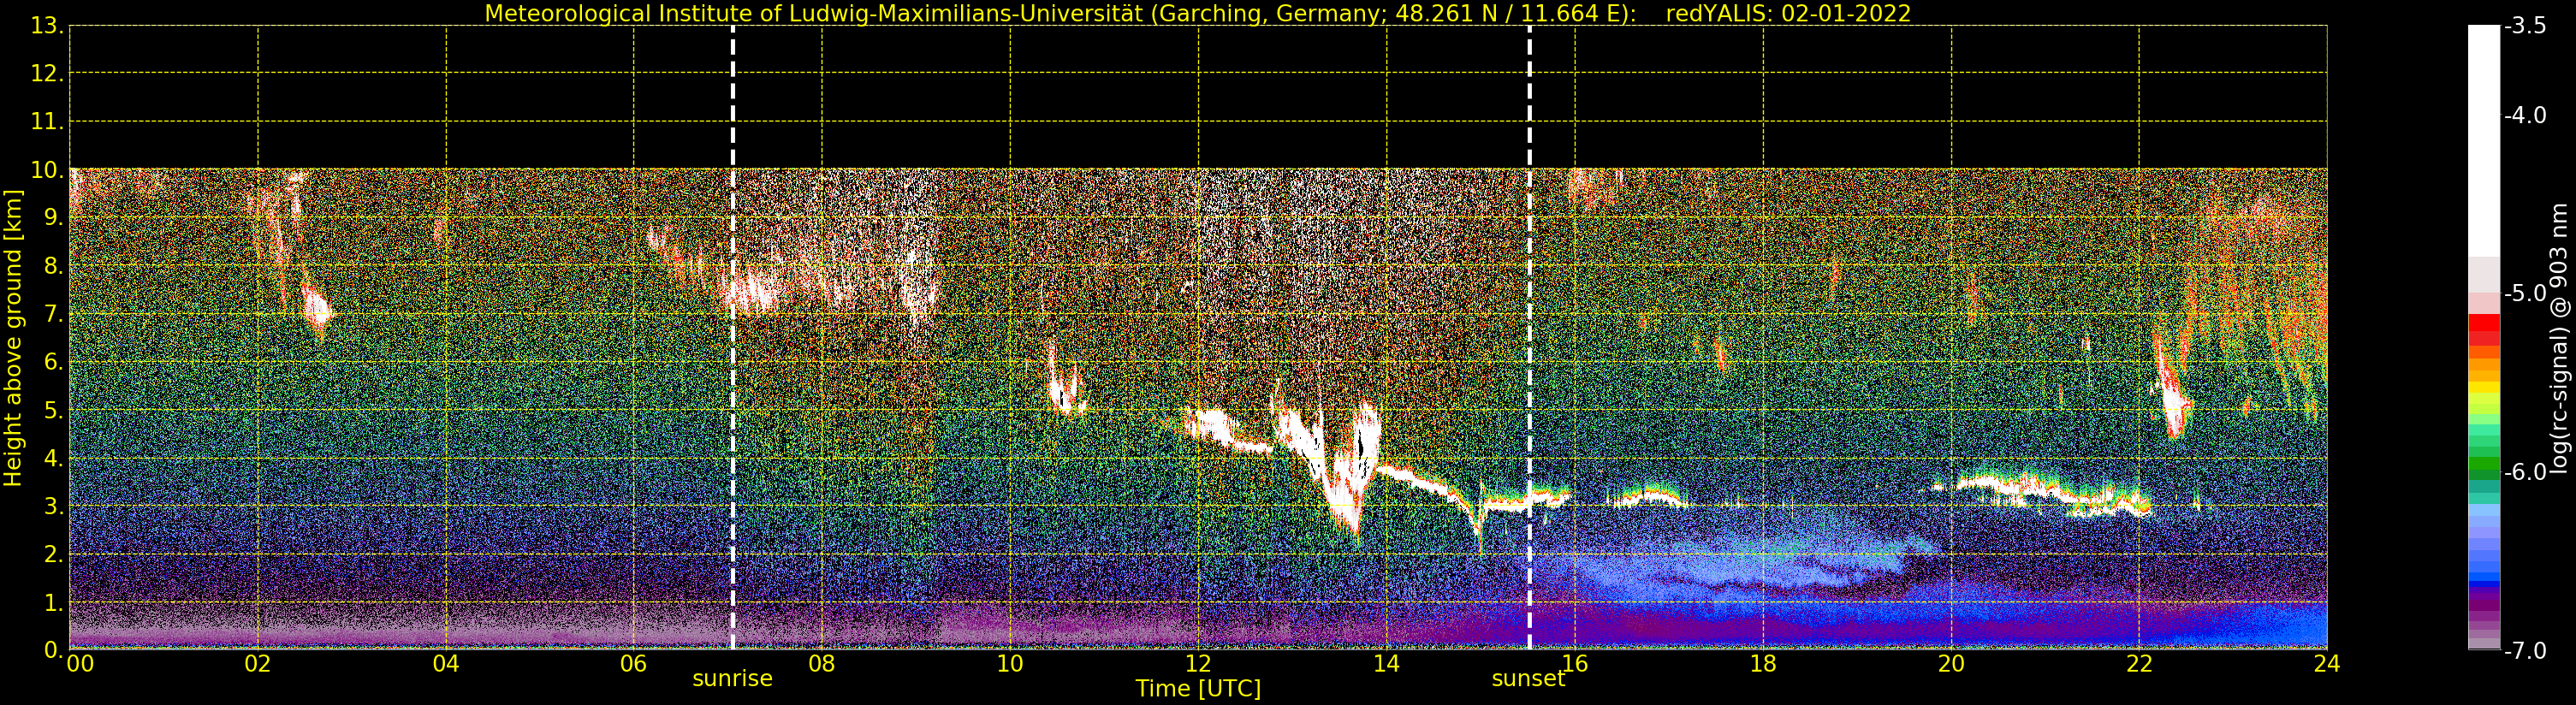This screenshot has width=2576, height=705.
Task: Click the height axis tick label 12
Action: pos(47,74)
